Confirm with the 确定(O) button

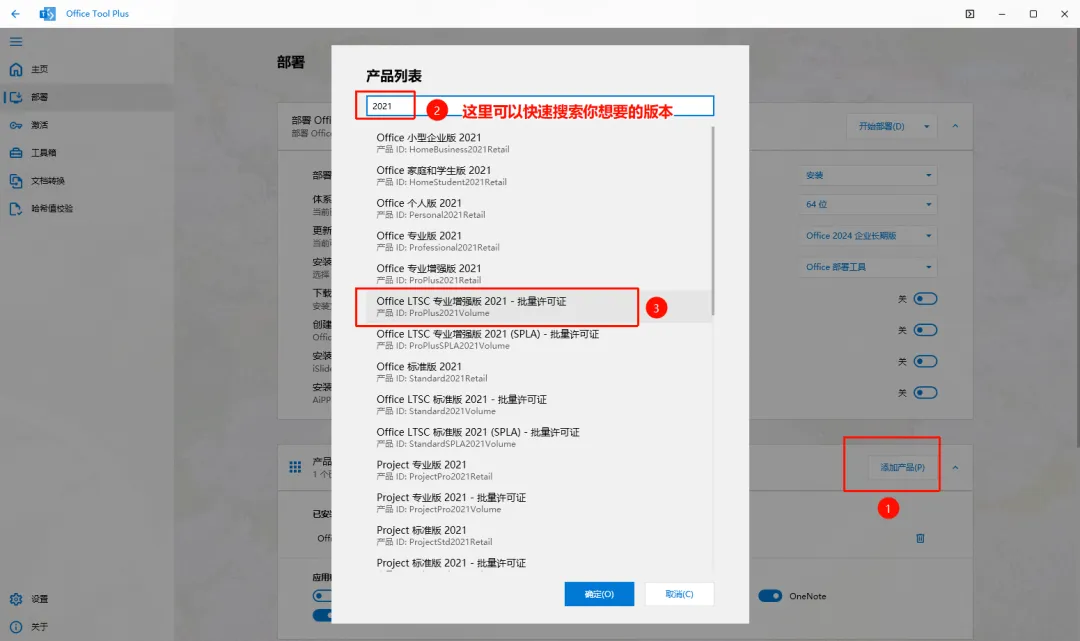[x=599, y=594]
